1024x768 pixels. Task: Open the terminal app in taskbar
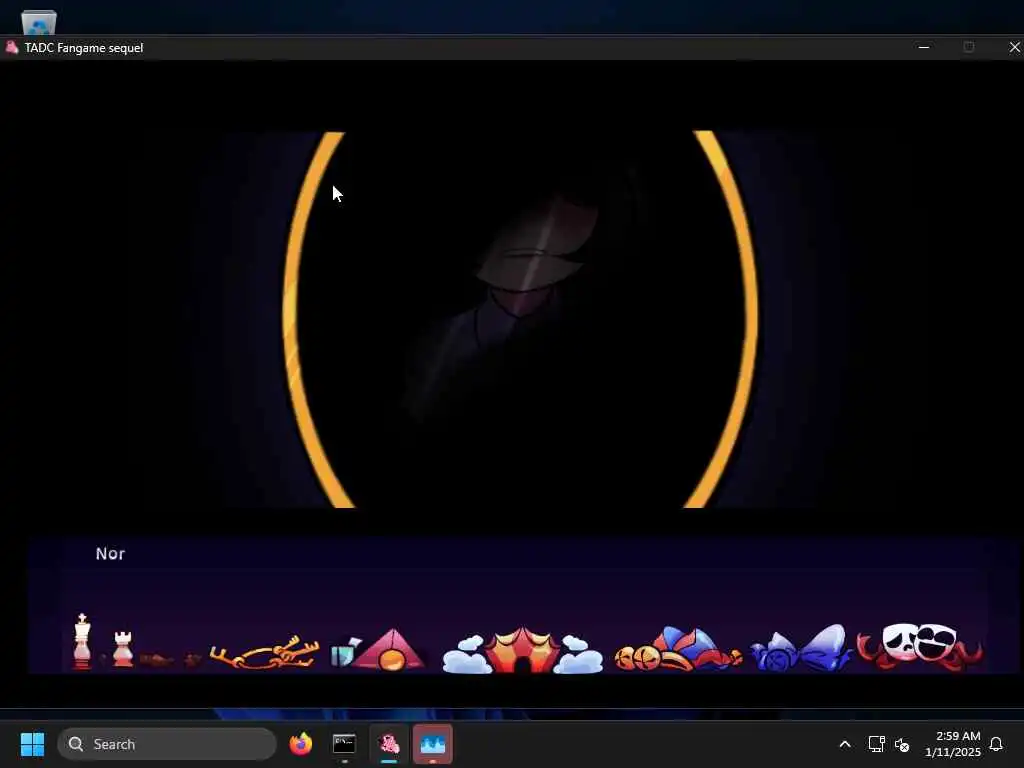point(344,744)
